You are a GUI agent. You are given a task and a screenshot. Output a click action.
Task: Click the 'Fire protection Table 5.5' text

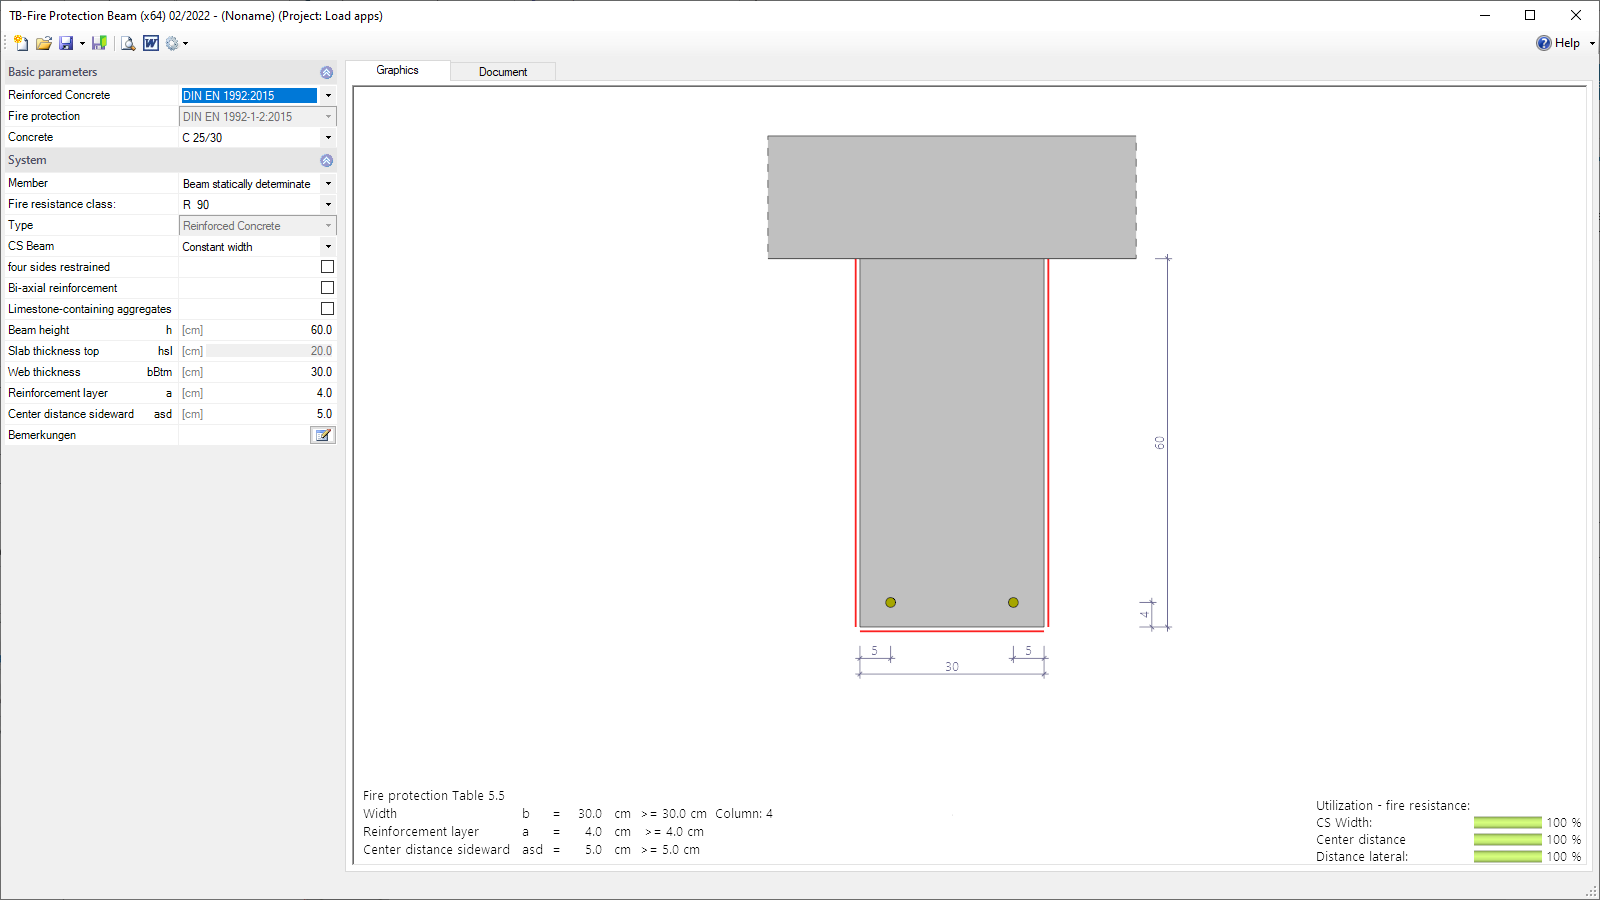434,796
